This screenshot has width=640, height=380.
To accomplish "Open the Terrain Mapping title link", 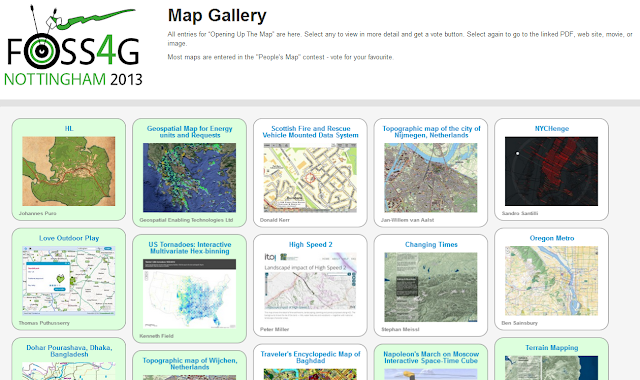I will [552, 347].
